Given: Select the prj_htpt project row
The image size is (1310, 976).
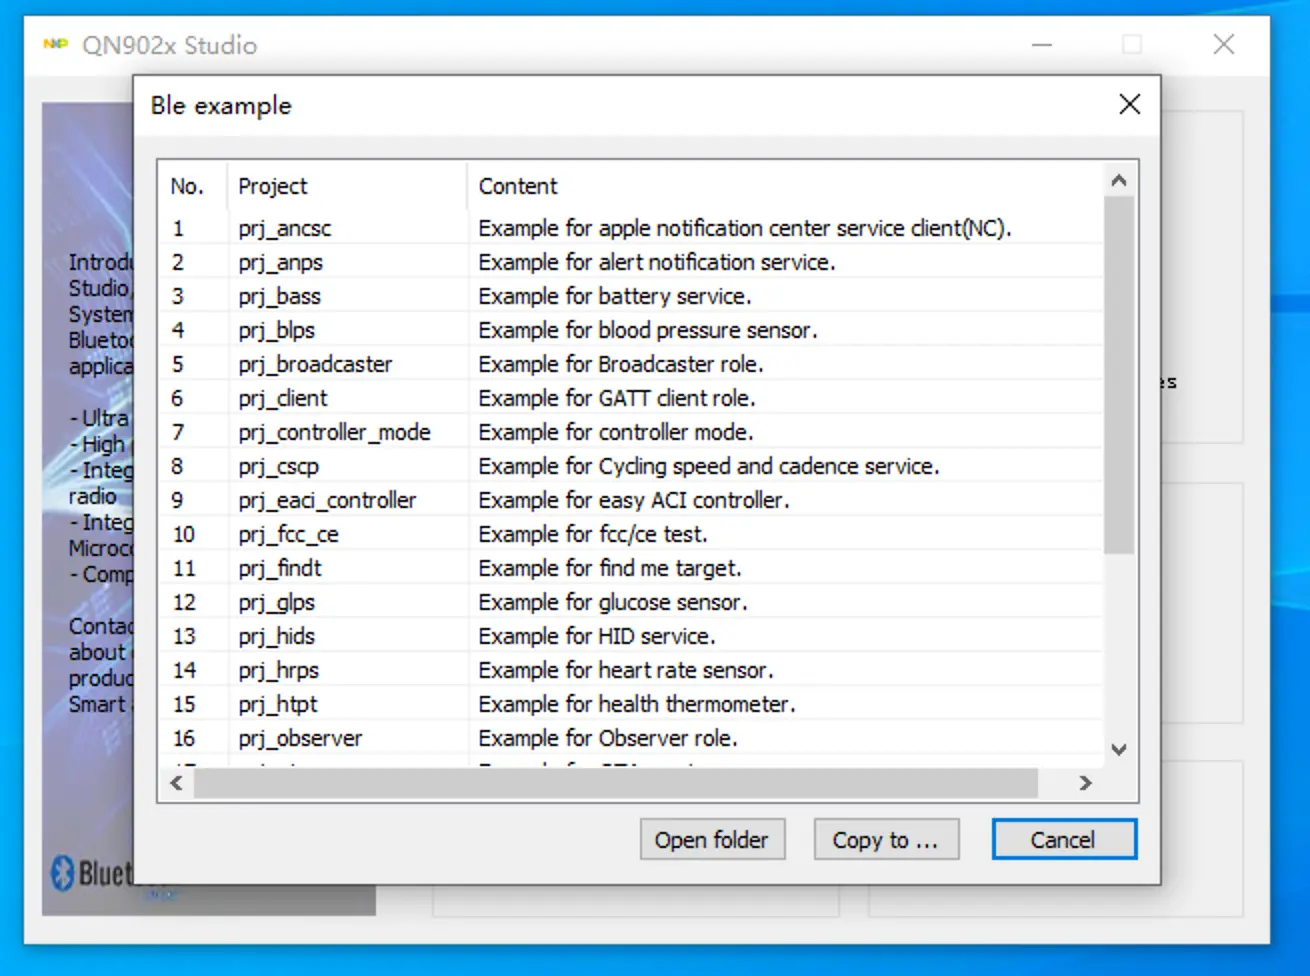Looking at the screenshot, I should click(x=632, y=704).
